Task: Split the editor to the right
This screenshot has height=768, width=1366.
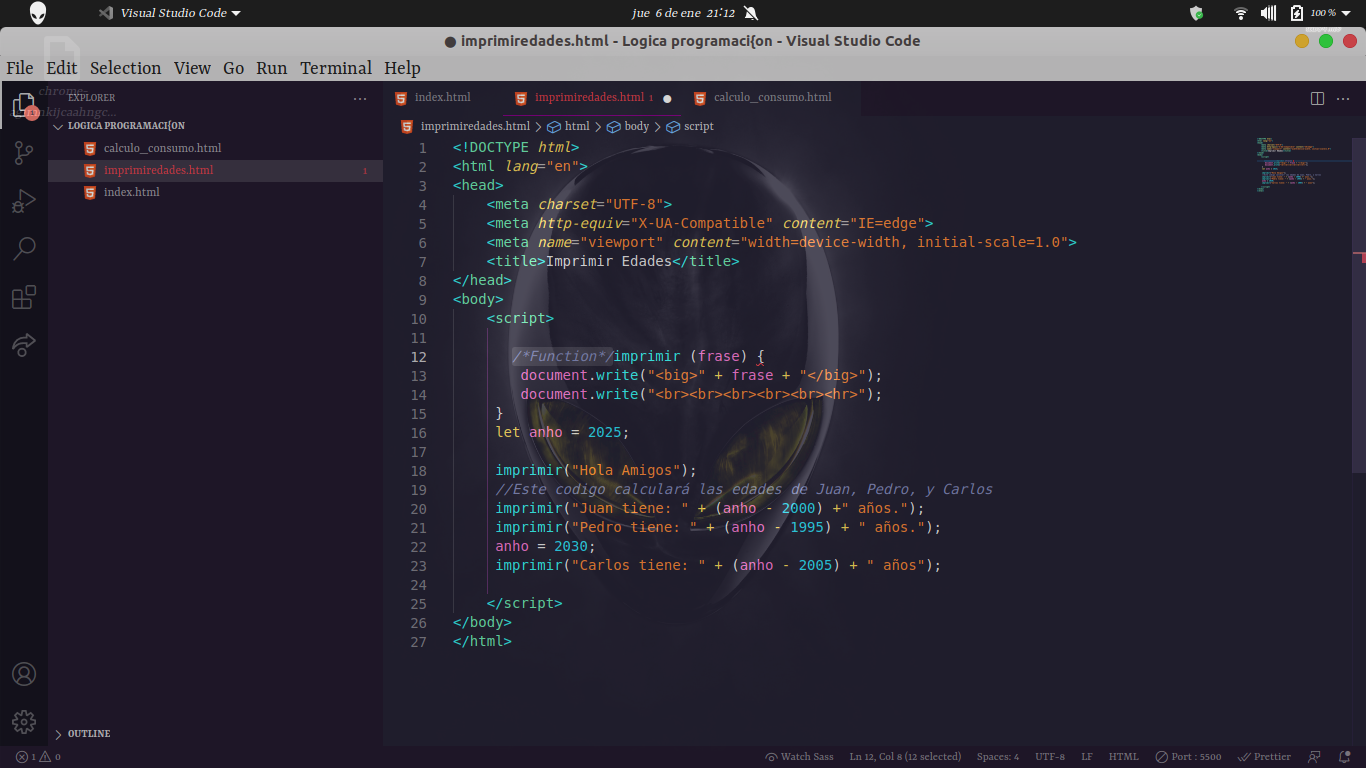Action: [x=1317, y=98]
